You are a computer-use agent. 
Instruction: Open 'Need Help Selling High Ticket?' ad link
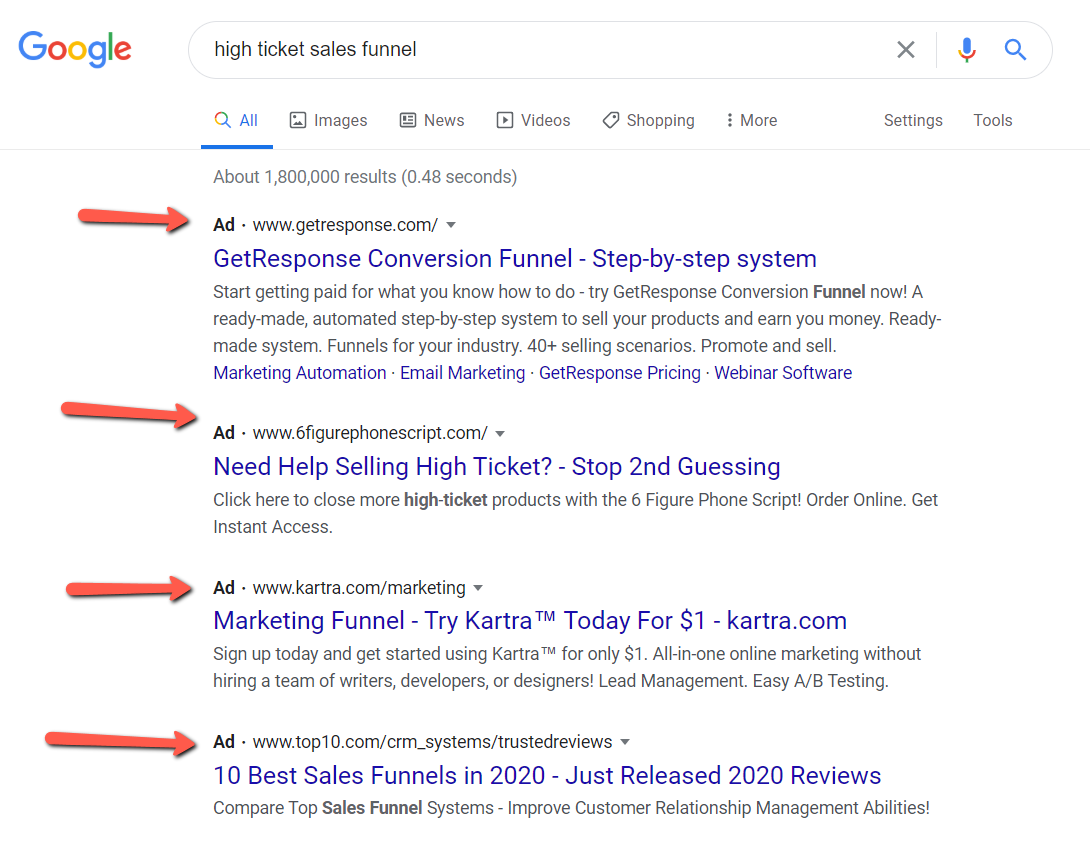pyautogui.click(x=496, y=467)
